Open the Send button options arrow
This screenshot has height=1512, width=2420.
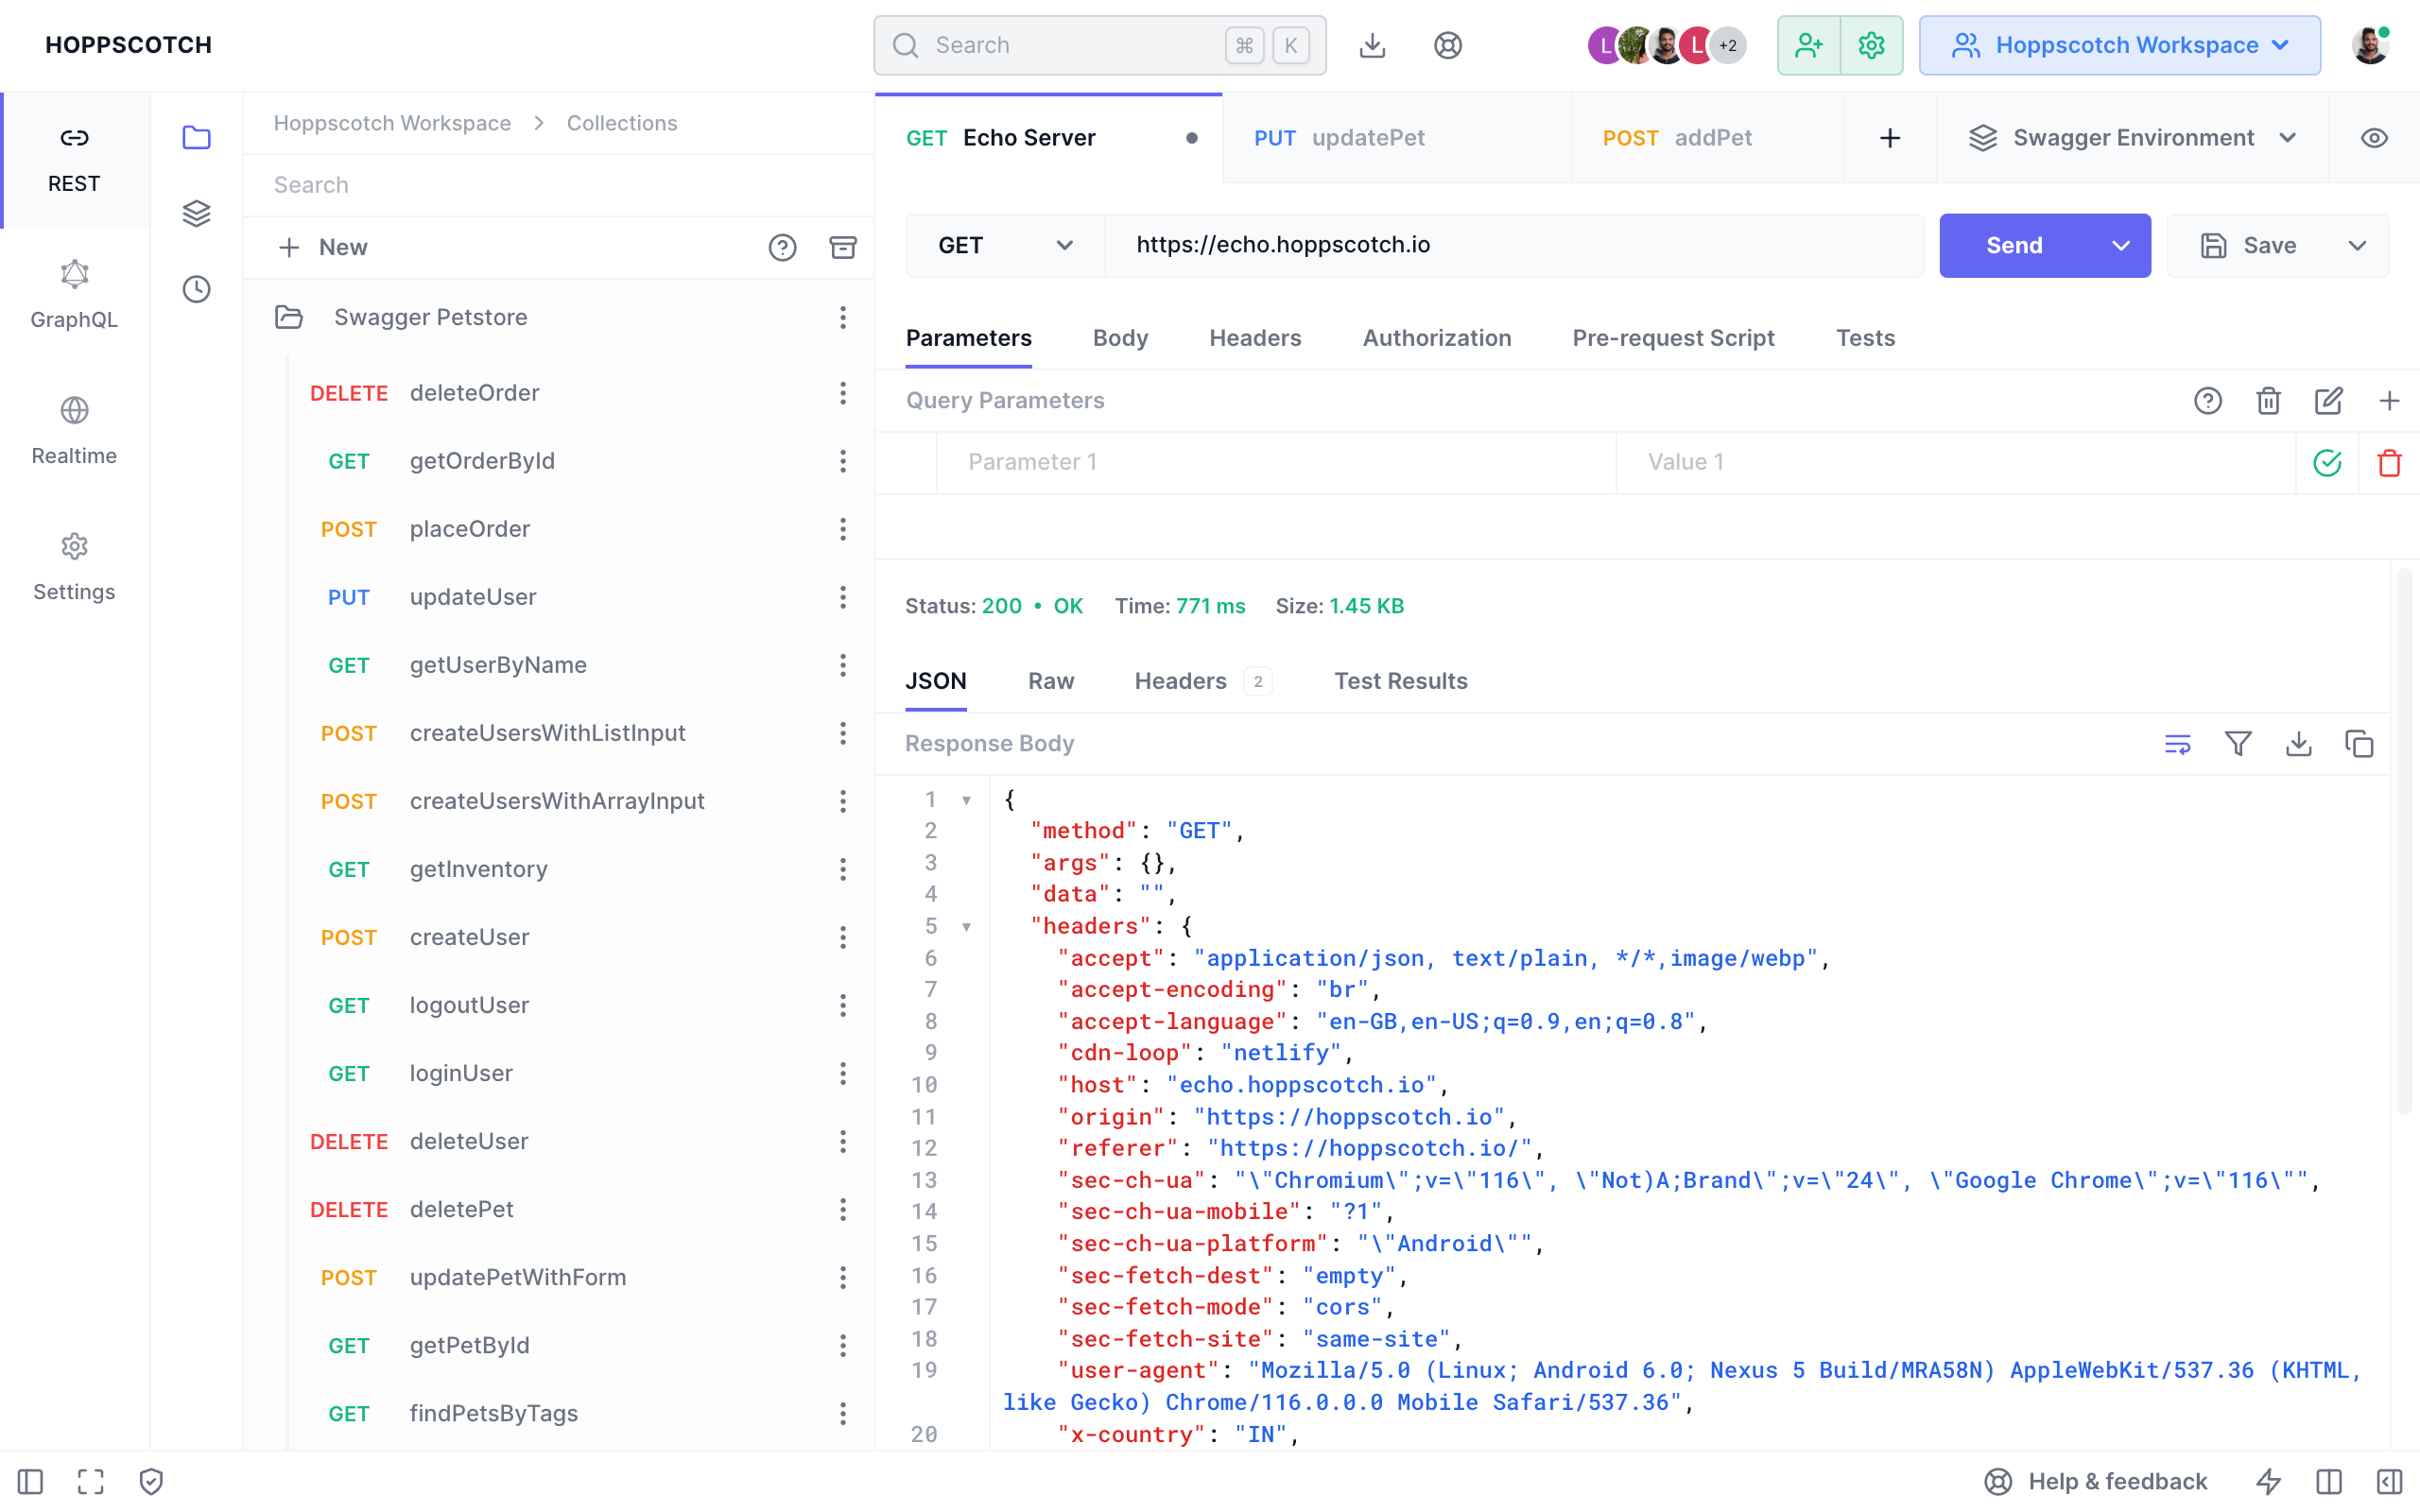coord(2120,245)
